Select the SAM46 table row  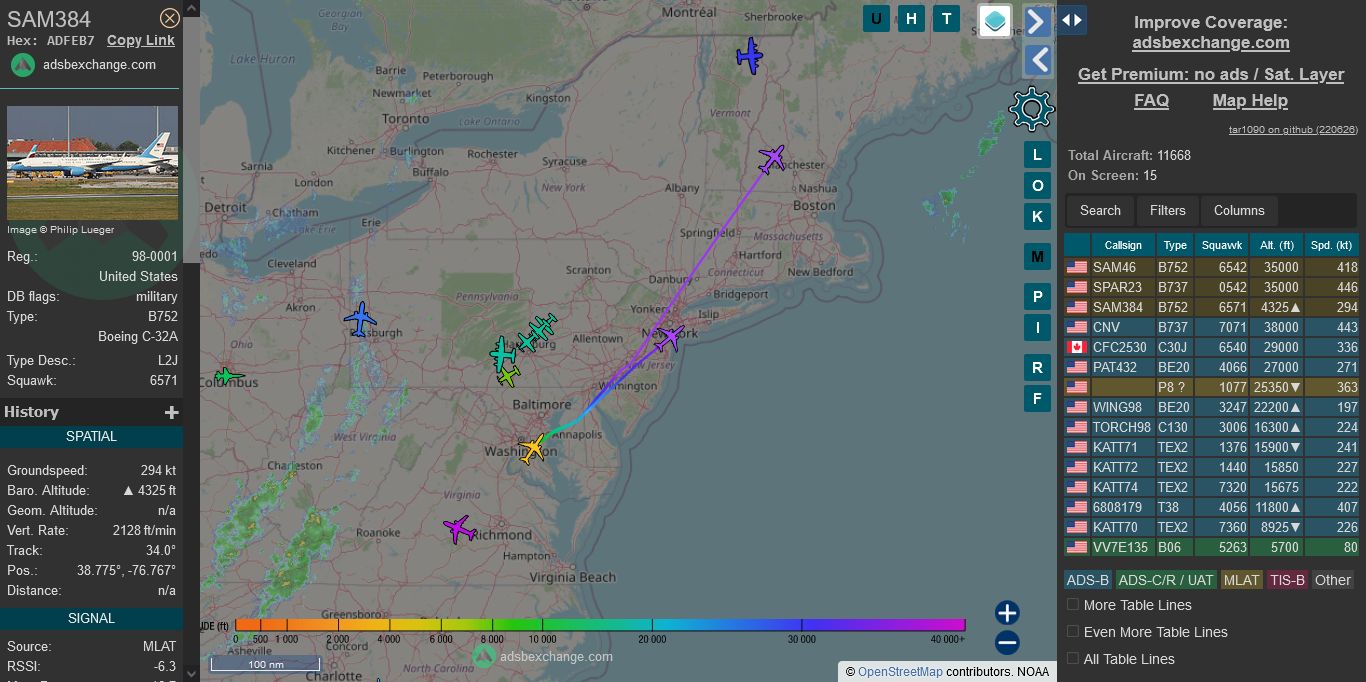(x=1211, y=267)
